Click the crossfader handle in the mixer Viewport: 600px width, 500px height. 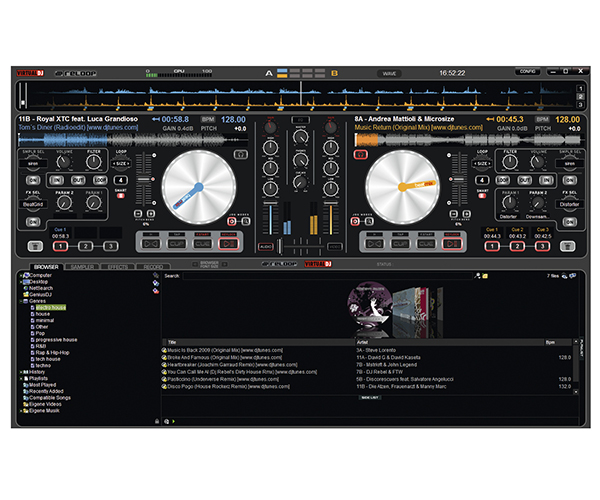280,246
